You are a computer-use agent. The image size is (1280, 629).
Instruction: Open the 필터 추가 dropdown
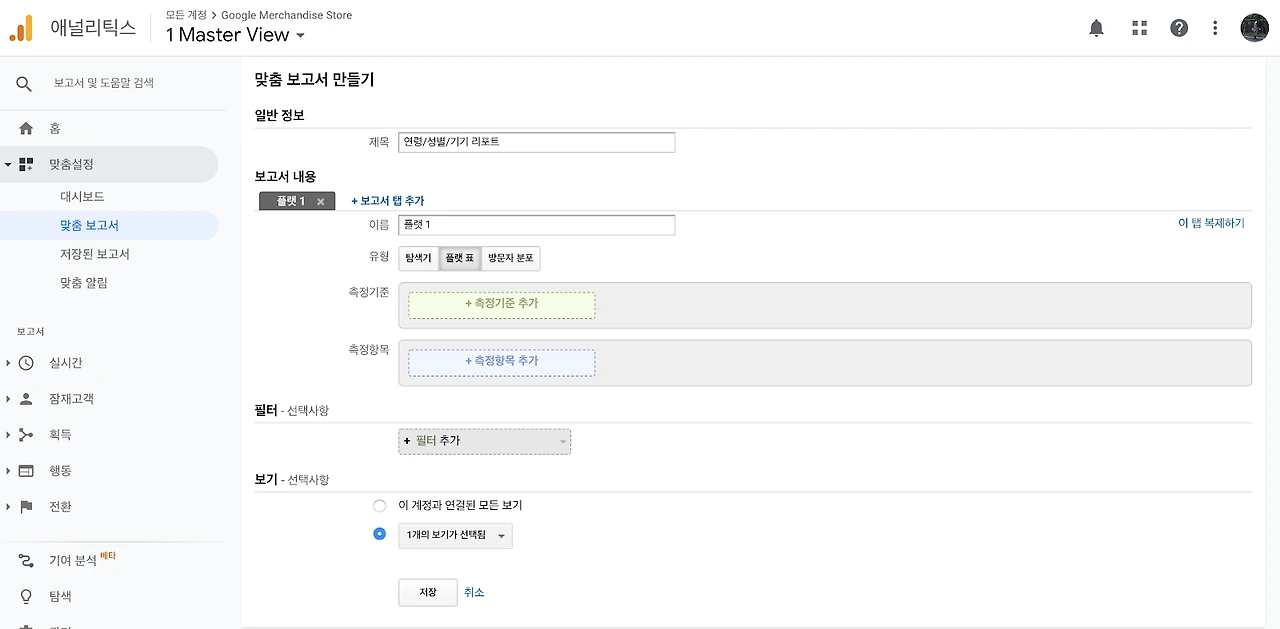pyautogui.click(x=484, y=441)
